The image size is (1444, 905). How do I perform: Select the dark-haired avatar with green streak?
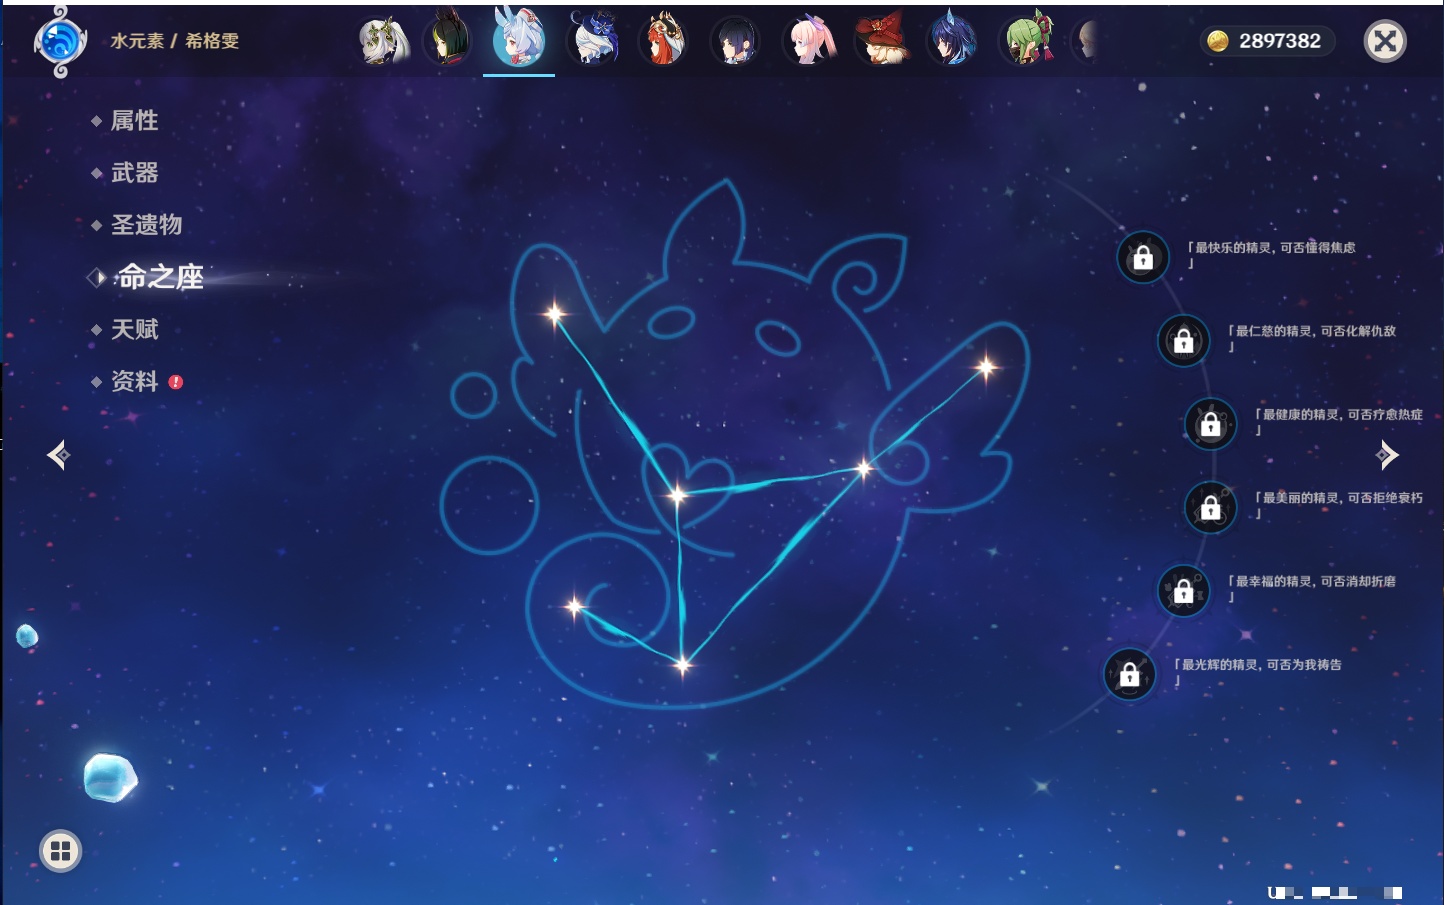pos(447,41)
